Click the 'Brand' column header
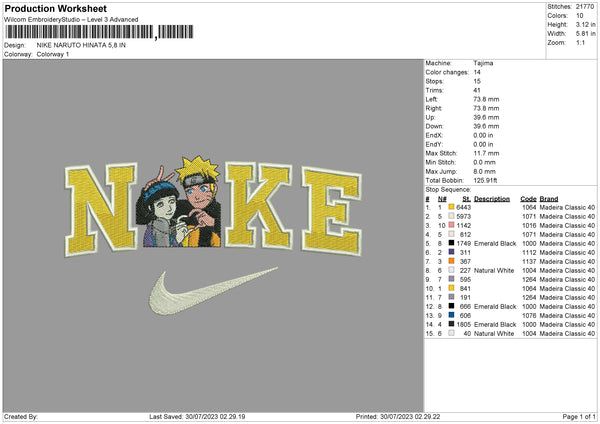Screen dimensions: 600x424 coord(549,199)
